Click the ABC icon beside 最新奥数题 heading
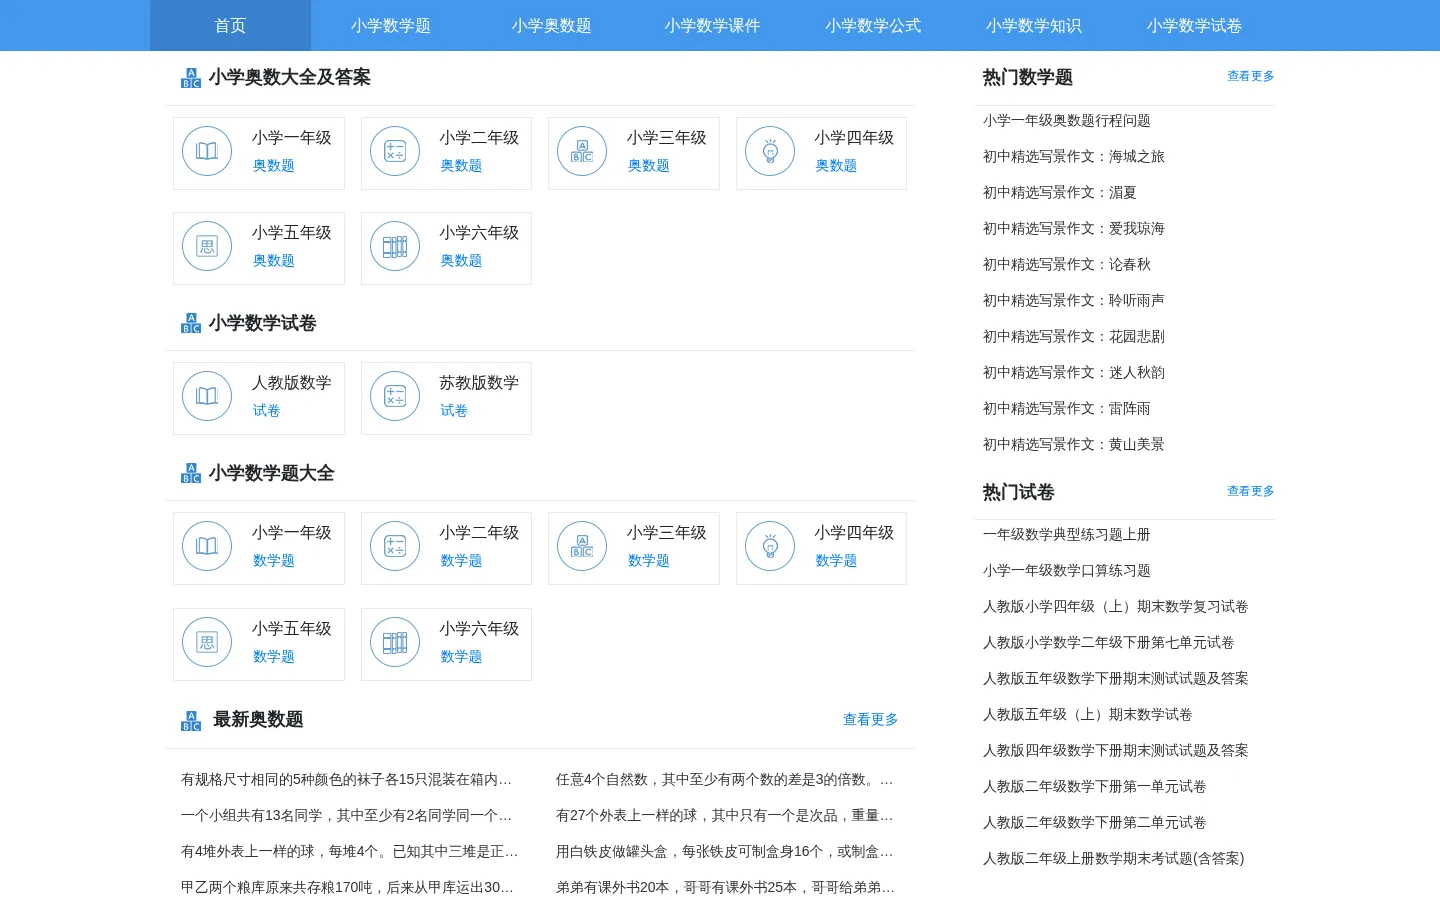Viewport: 1440px width, 900px height. [191, 721]
